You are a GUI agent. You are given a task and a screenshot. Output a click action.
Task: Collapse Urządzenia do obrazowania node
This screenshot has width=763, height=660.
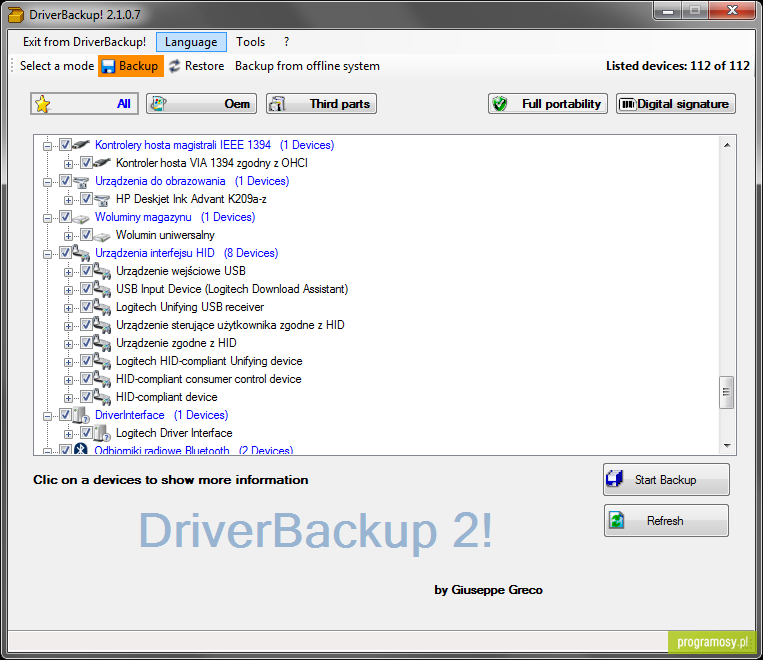(x=47, y=182)
